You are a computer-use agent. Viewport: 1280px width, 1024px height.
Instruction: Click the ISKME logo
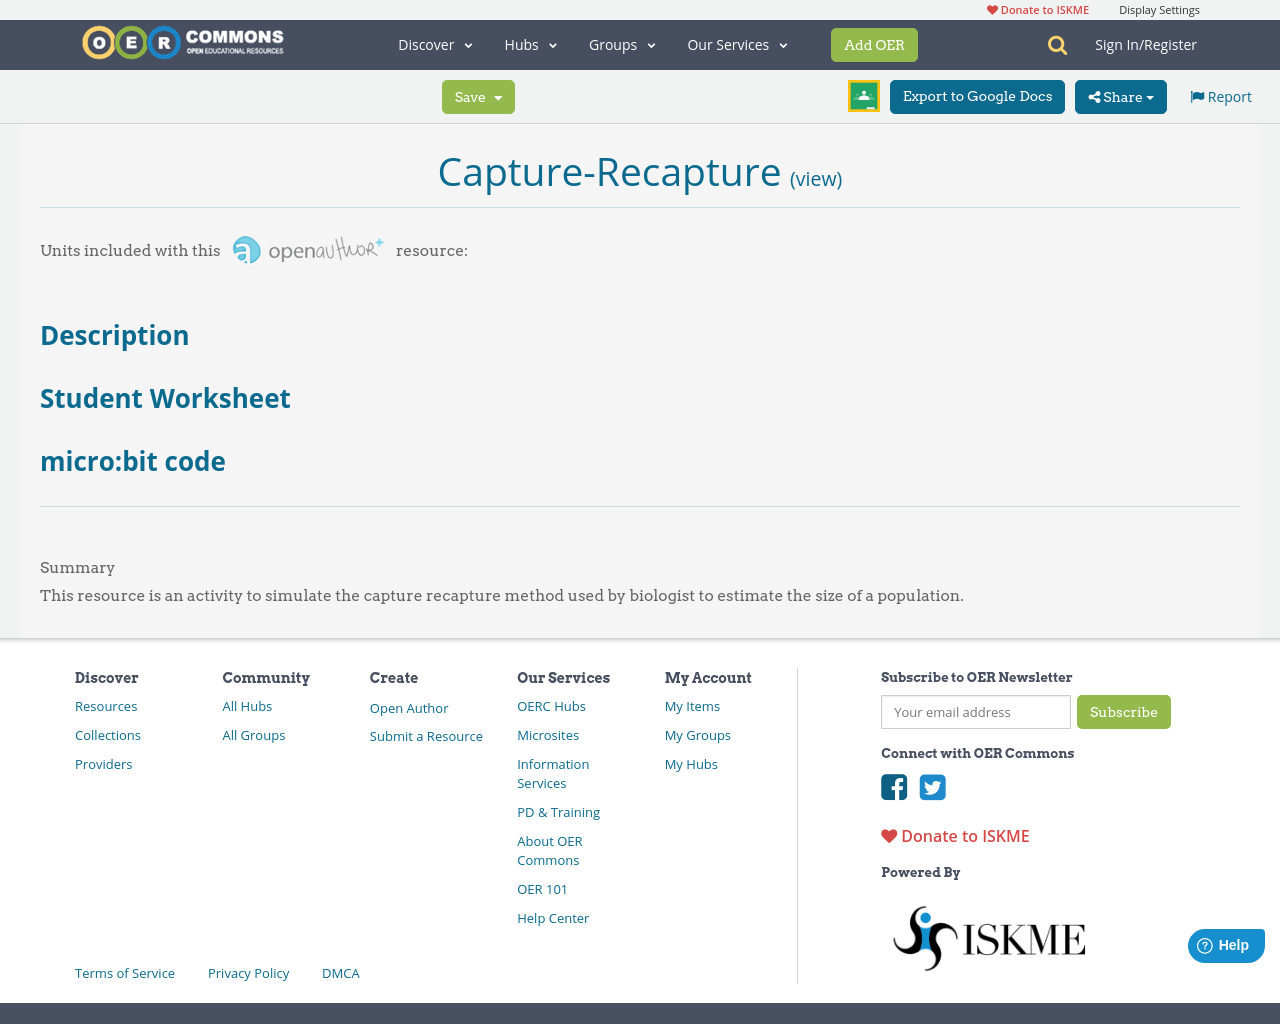click(x=988, y=937)
